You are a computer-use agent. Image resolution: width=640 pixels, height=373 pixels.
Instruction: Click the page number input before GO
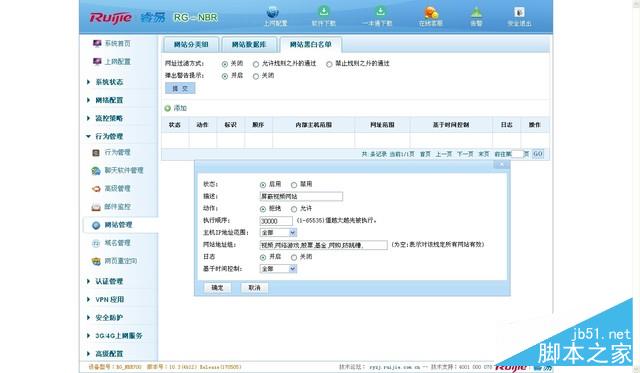[x=517, y=154]
